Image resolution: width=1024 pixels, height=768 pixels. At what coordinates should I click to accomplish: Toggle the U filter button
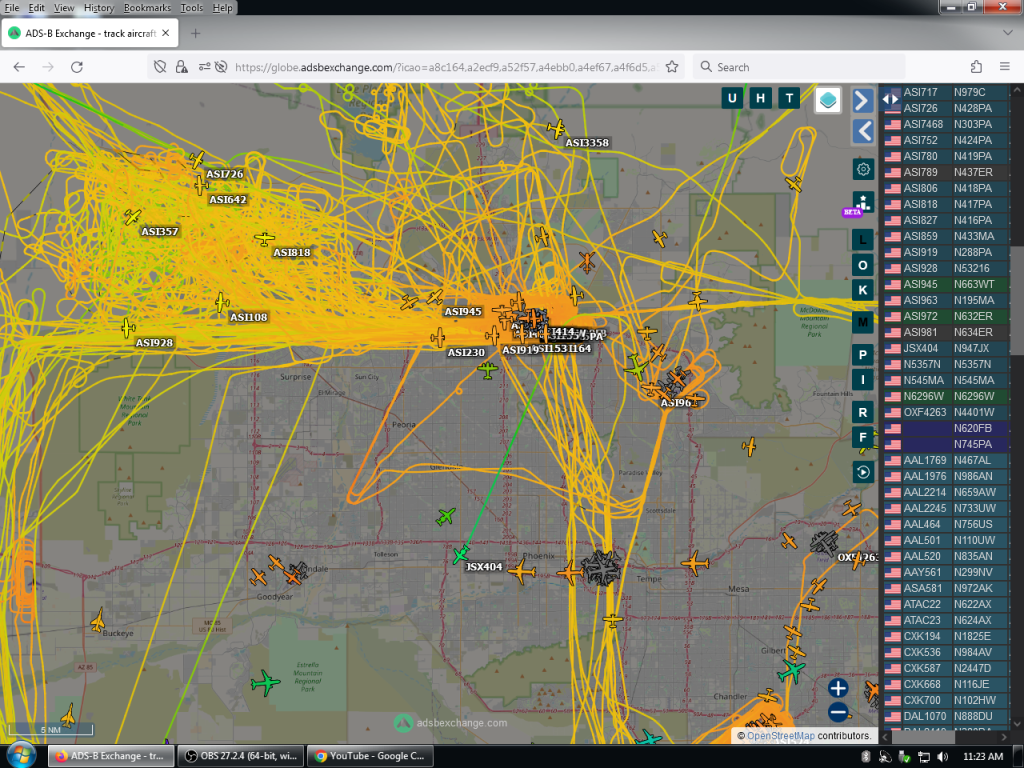click(x=731, y=99)
